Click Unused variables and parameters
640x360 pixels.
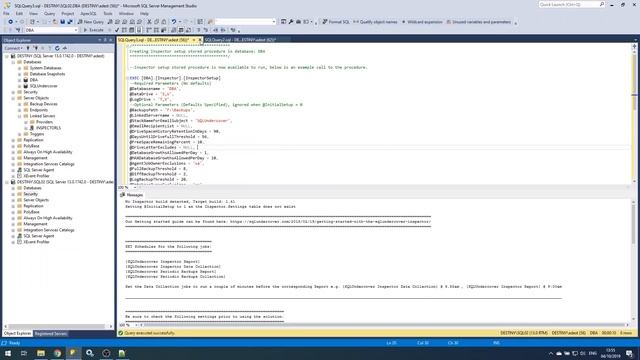(x=478, y=22)
